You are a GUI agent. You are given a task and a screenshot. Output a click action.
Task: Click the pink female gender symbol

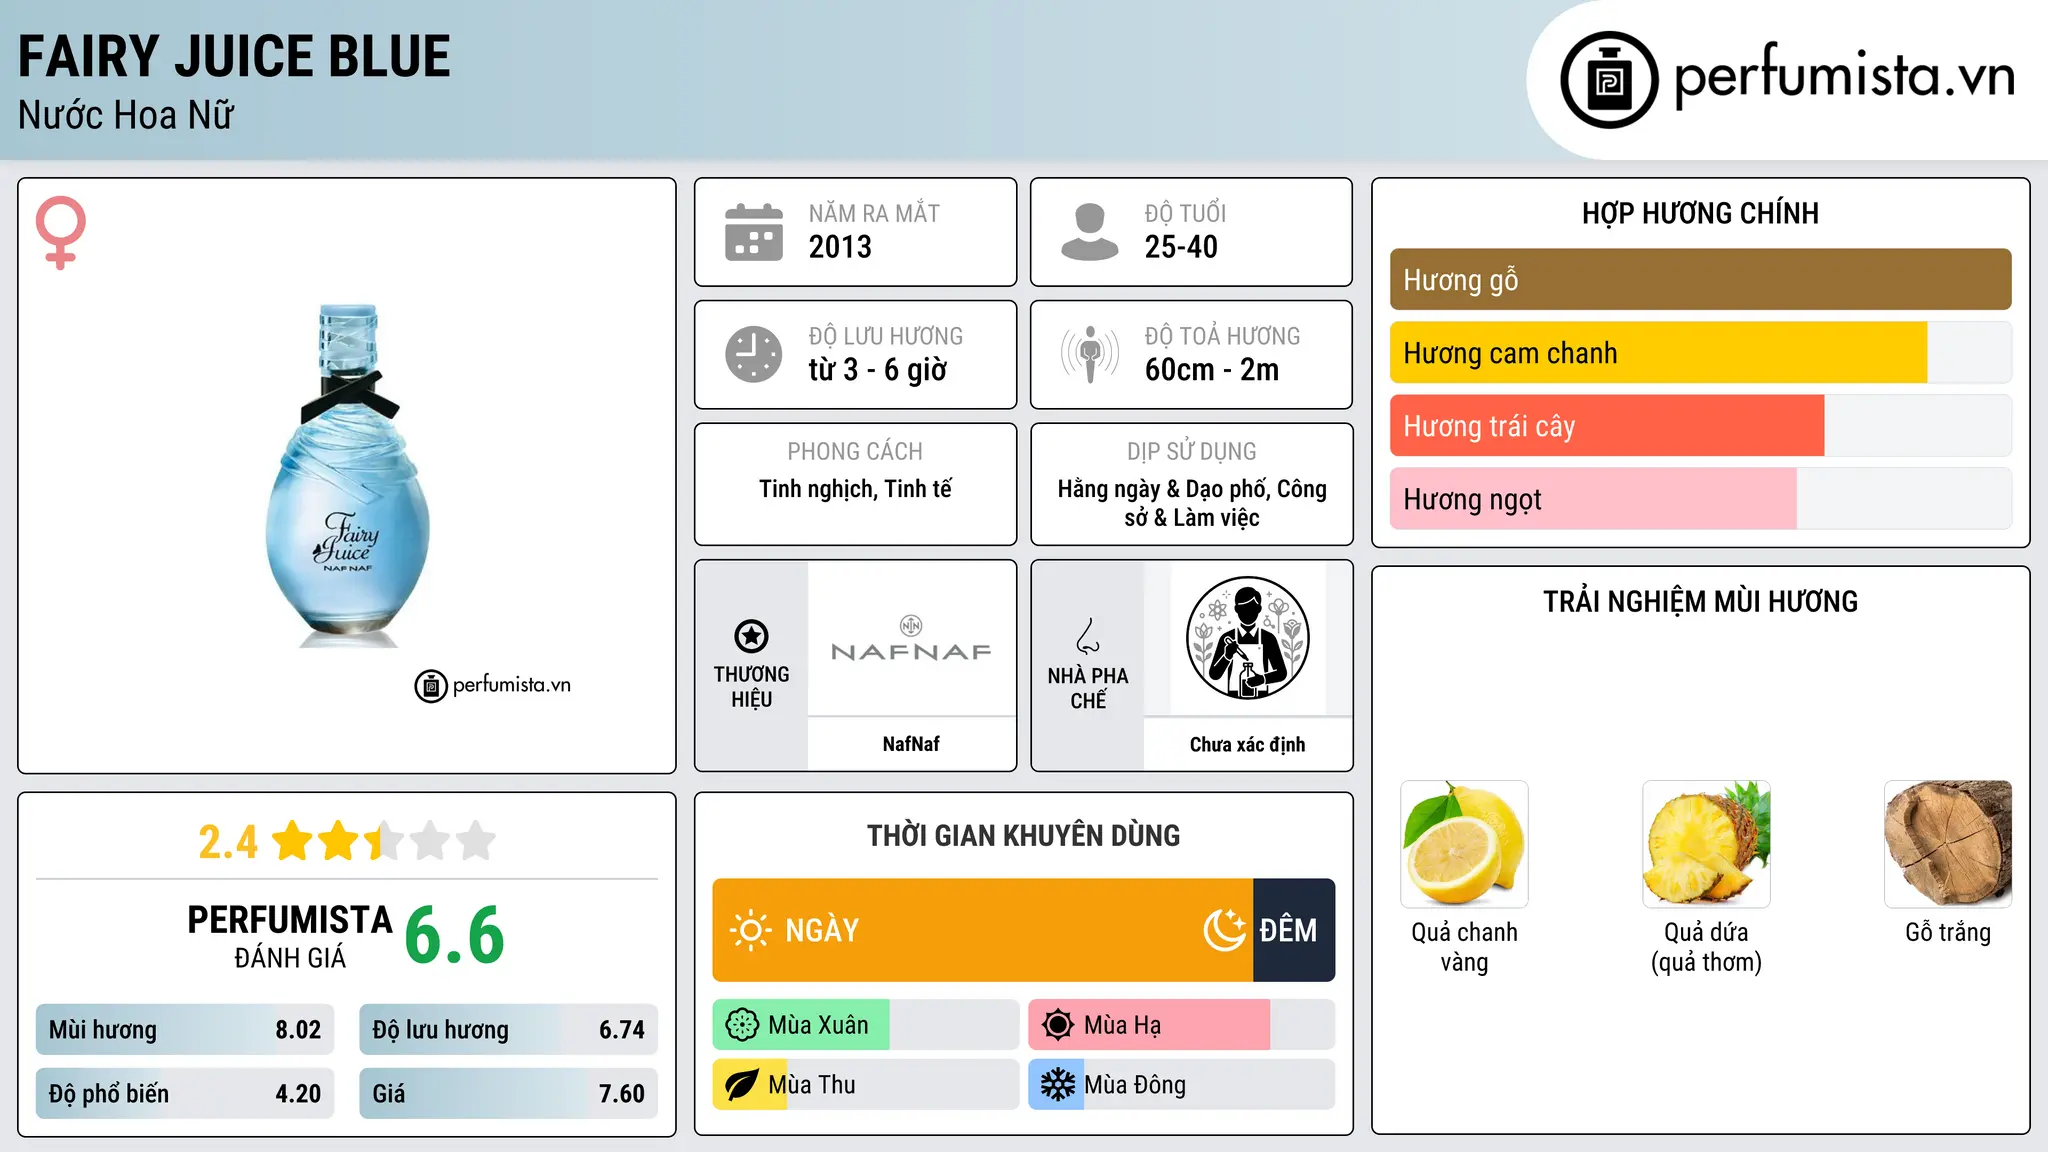(60, 232)
